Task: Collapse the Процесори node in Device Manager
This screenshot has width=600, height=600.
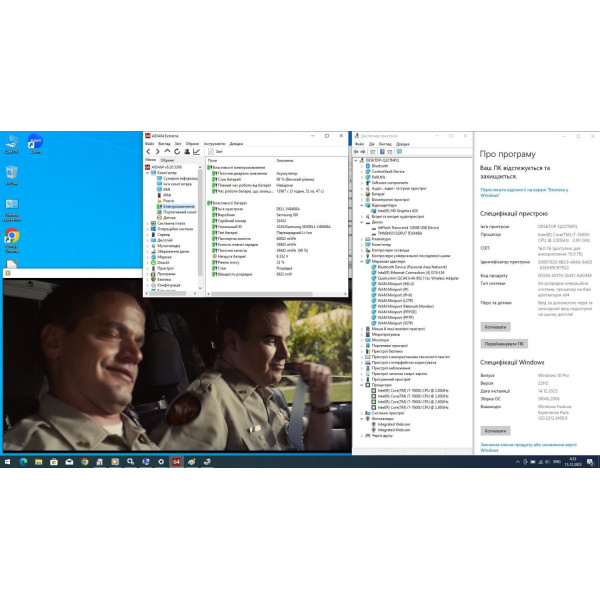Action: (x=362, y=385)
